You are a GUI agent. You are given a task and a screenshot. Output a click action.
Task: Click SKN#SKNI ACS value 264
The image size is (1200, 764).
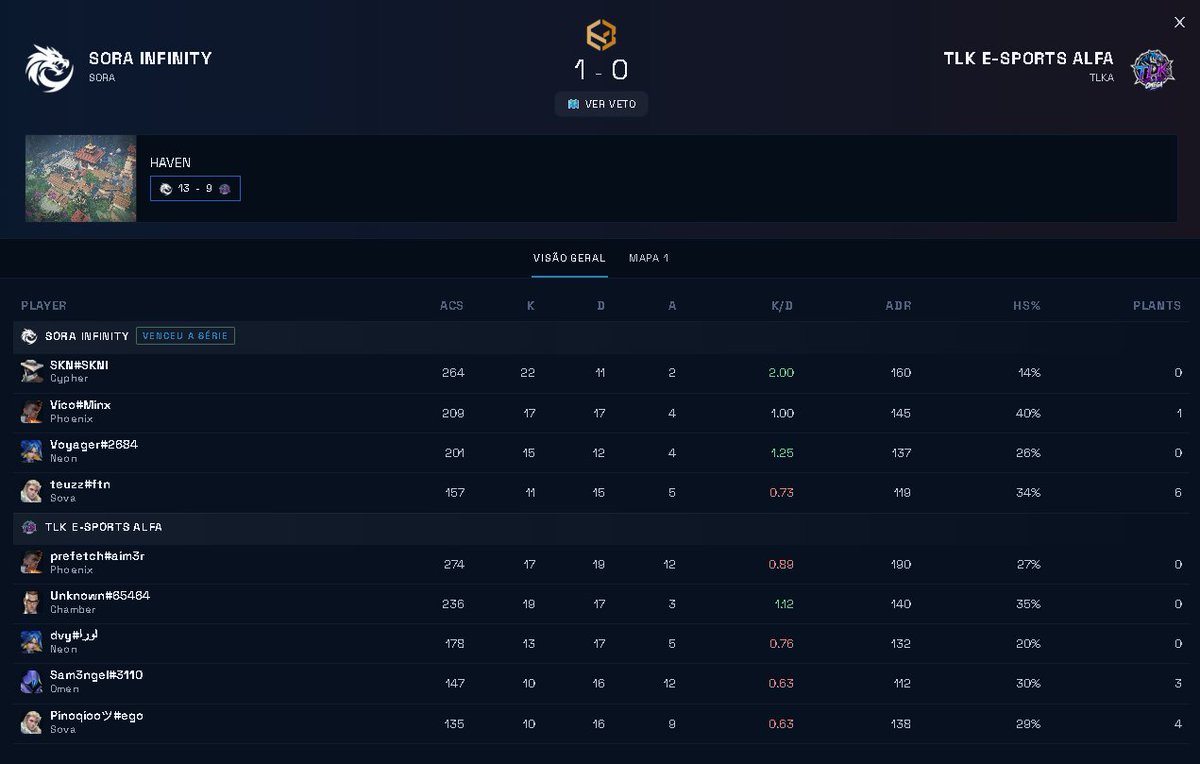click(x=453, y=373)
